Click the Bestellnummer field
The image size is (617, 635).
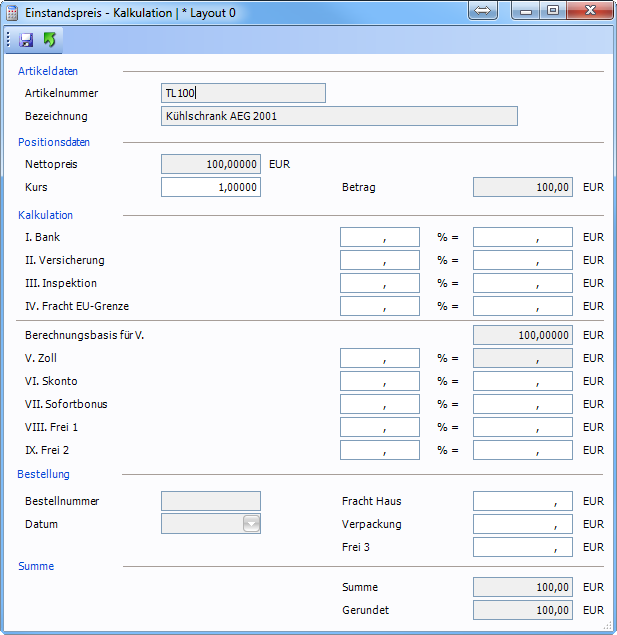coord(211,501)
